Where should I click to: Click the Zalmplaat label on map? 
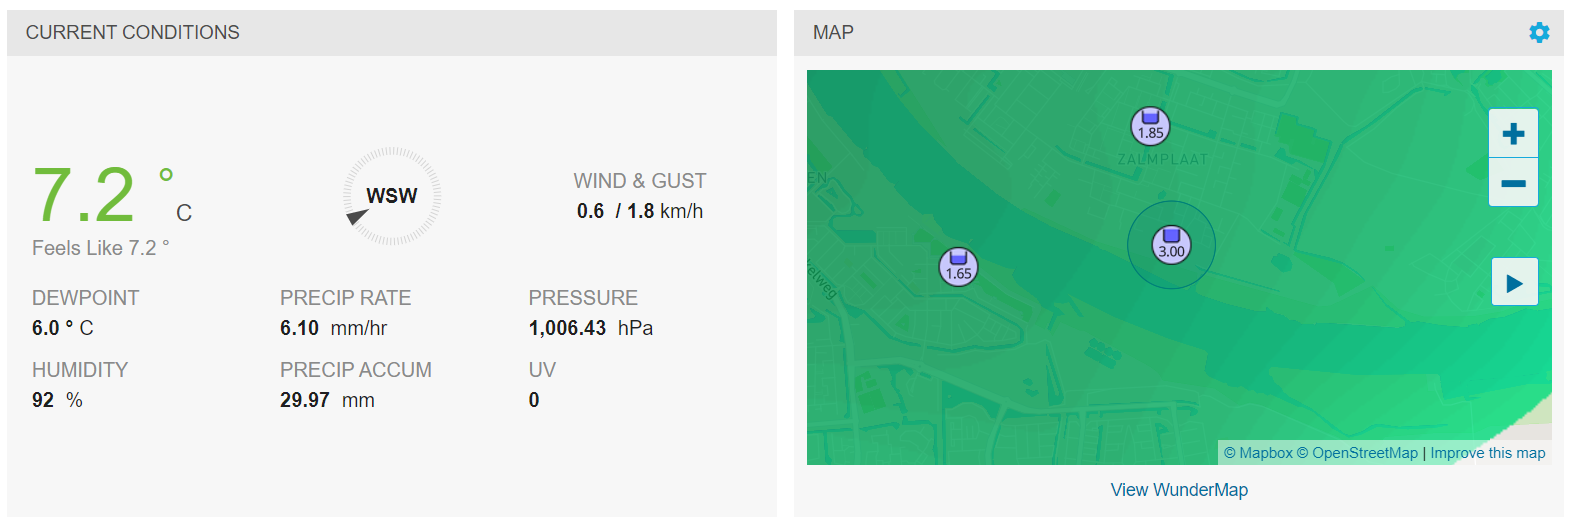[1163, 159]
